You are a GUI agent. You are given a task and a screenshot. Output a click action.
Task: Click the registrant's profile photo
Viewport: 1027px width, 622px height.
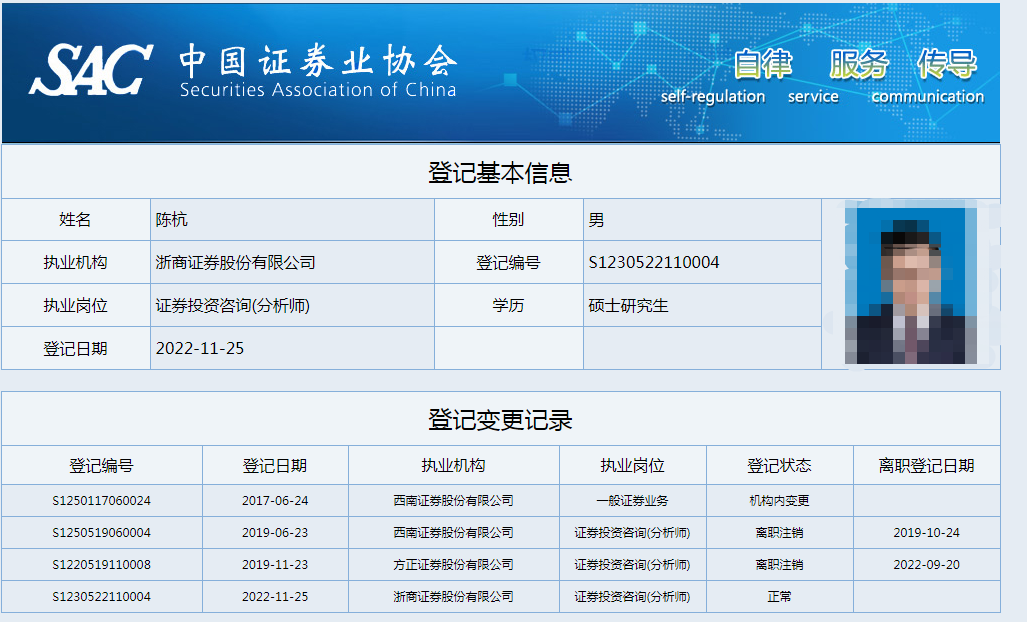[911, 286]
